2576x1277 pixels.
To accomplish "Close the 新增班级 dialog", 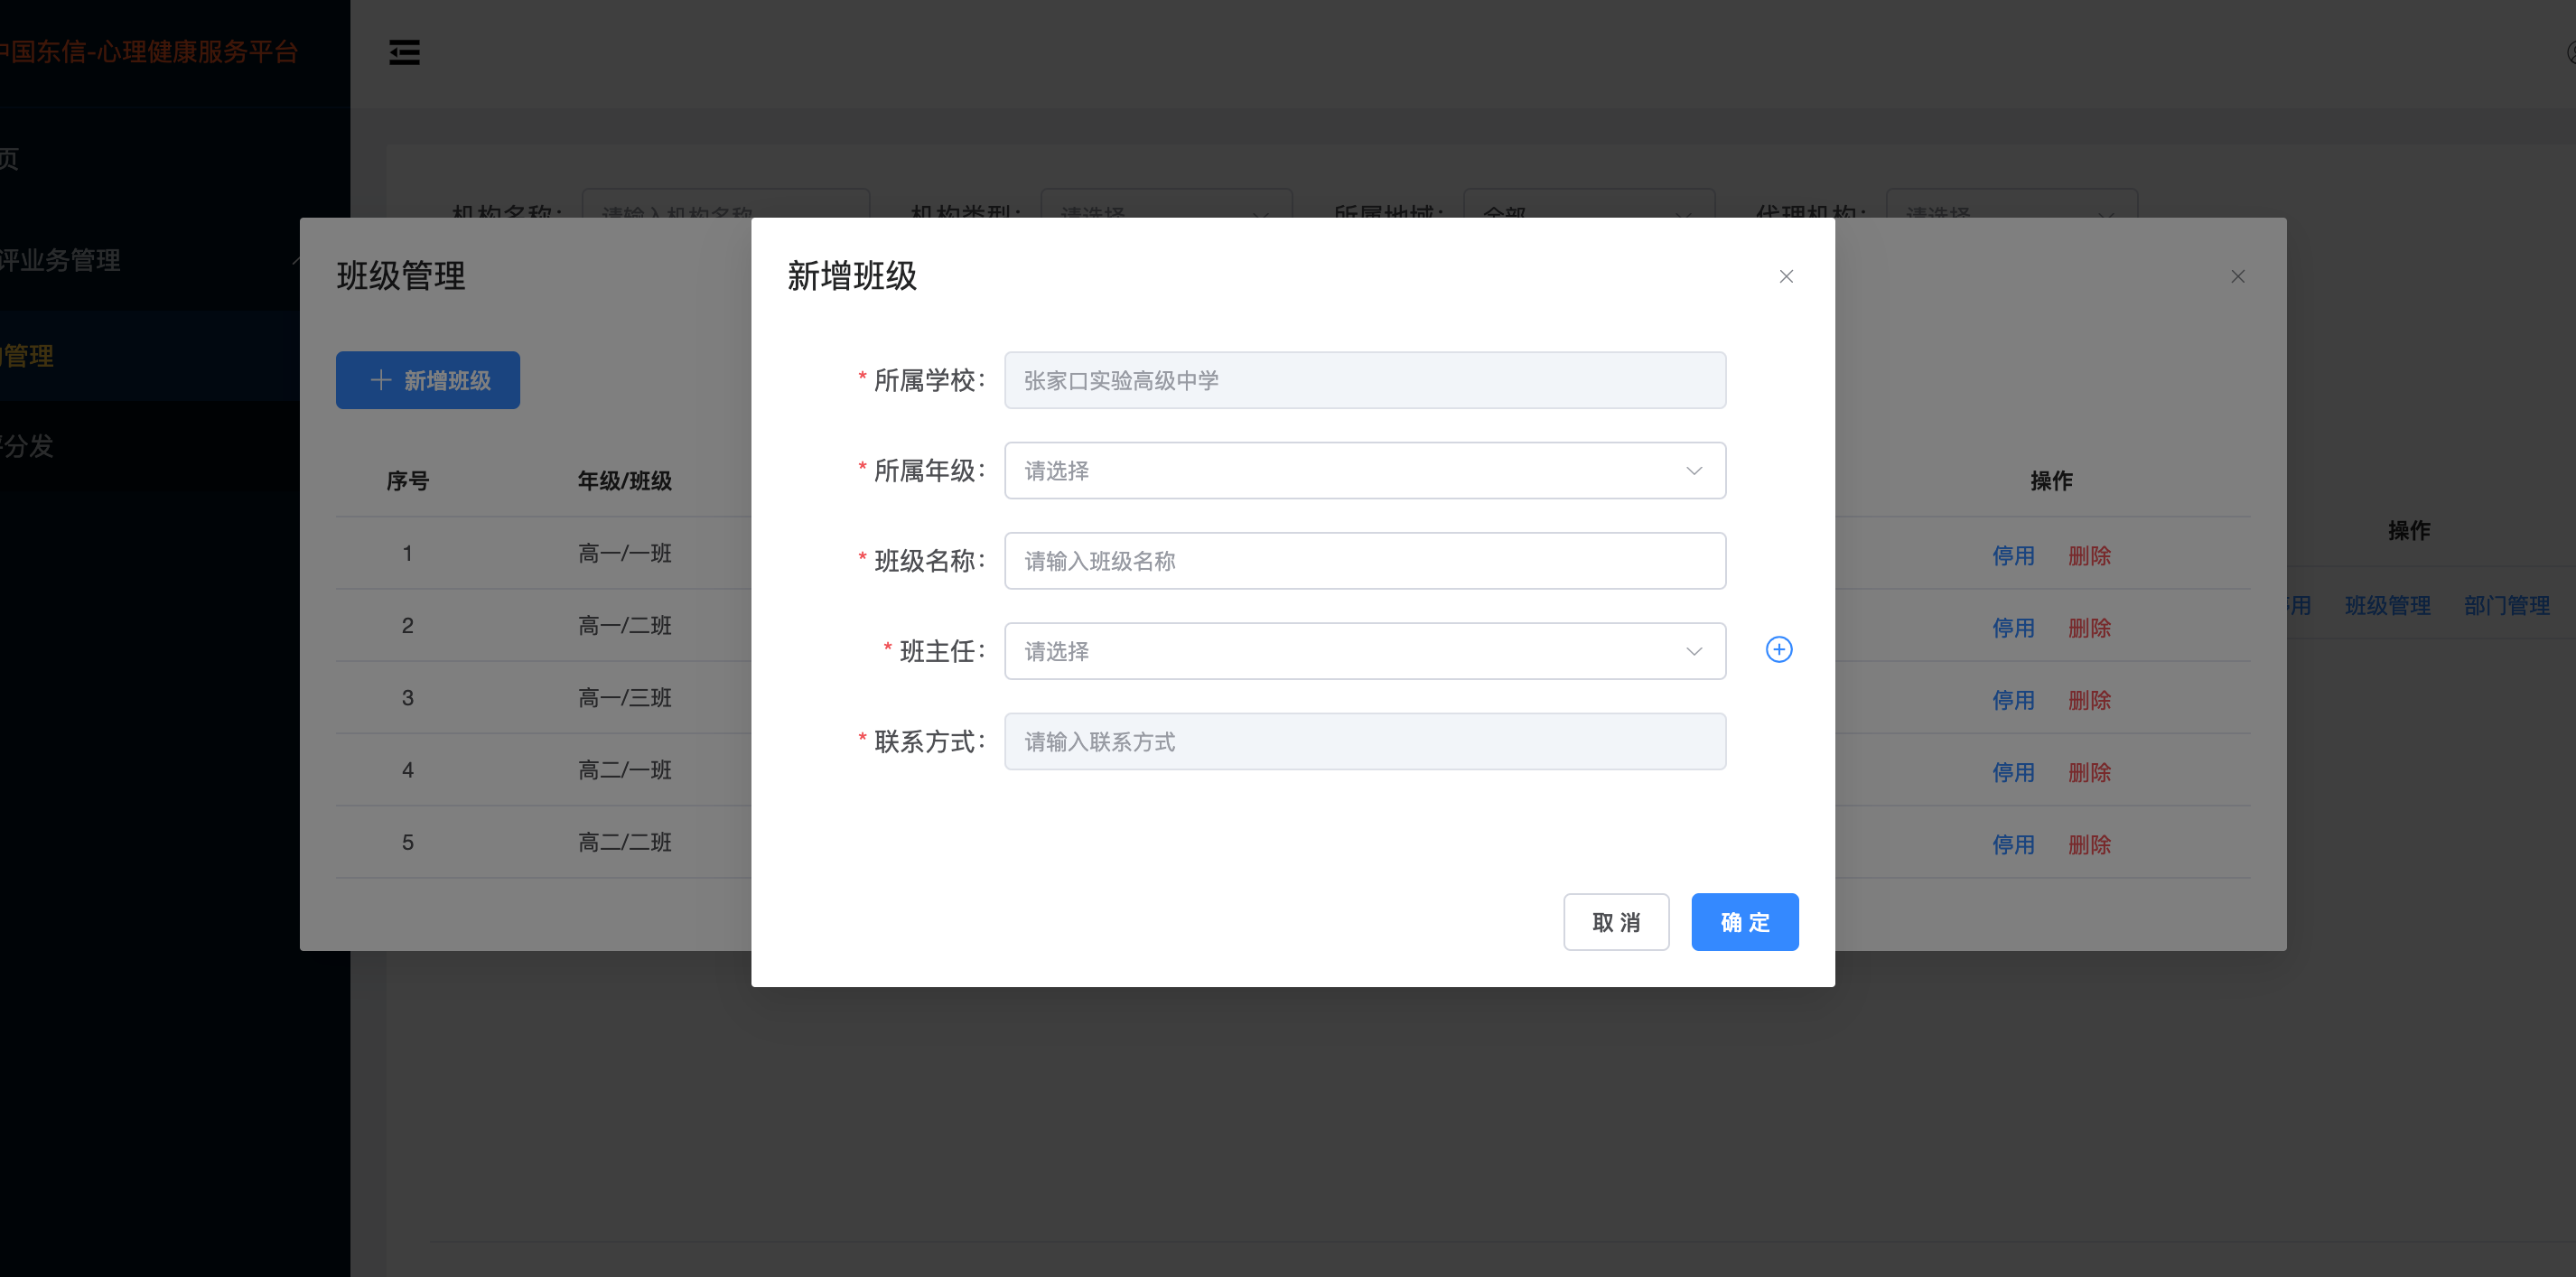I will tap(1786, 276).
